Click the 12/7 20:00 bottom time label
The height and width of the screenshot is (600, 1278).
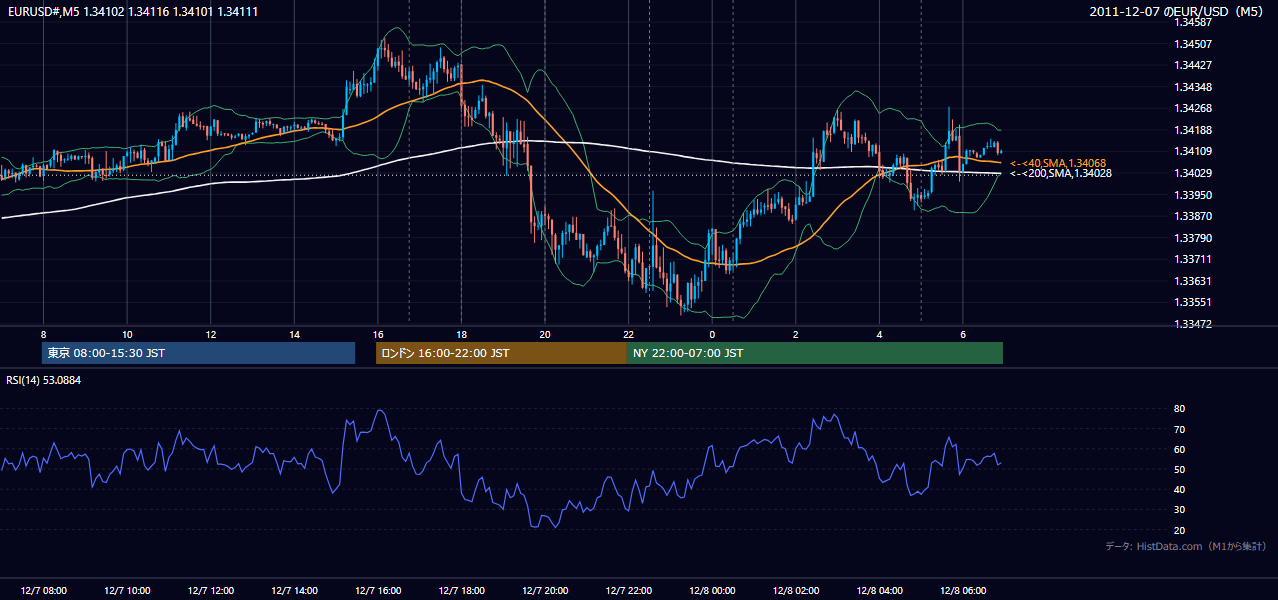[x=545, y=590]
